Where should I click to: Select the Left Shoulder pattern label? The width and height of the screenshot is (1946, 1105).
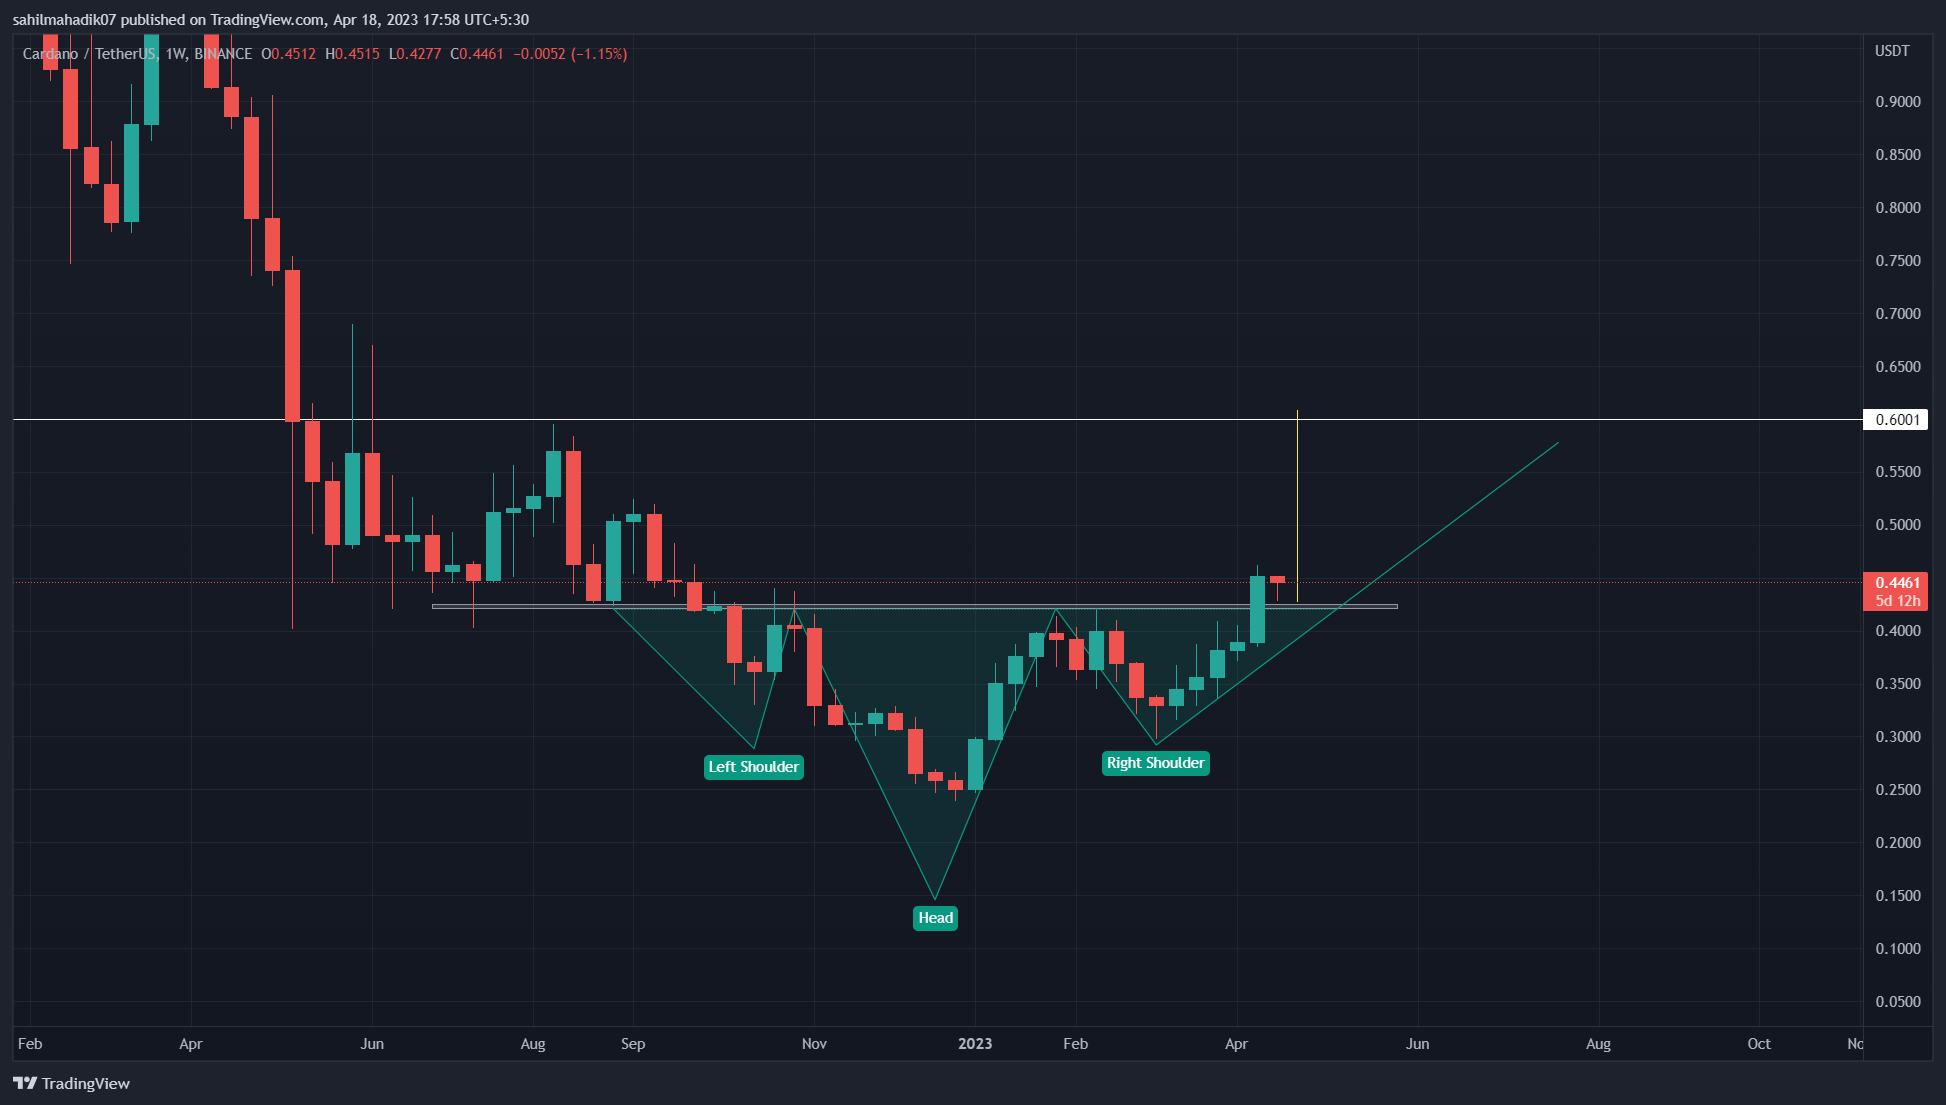coord(754,767)
